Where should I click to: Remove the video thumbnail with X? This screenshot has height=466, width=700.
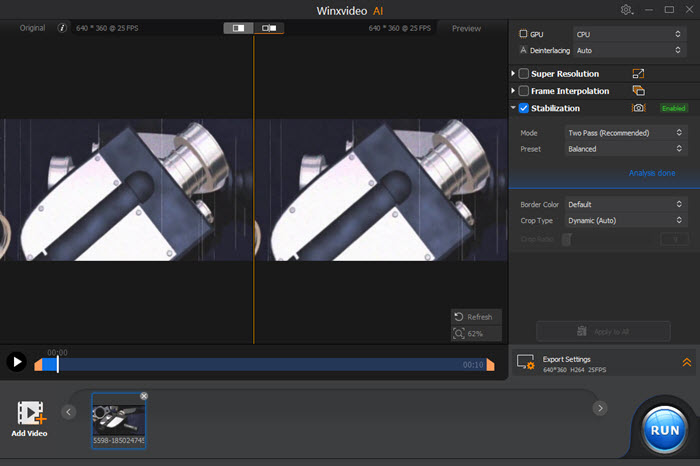[143, 396]
